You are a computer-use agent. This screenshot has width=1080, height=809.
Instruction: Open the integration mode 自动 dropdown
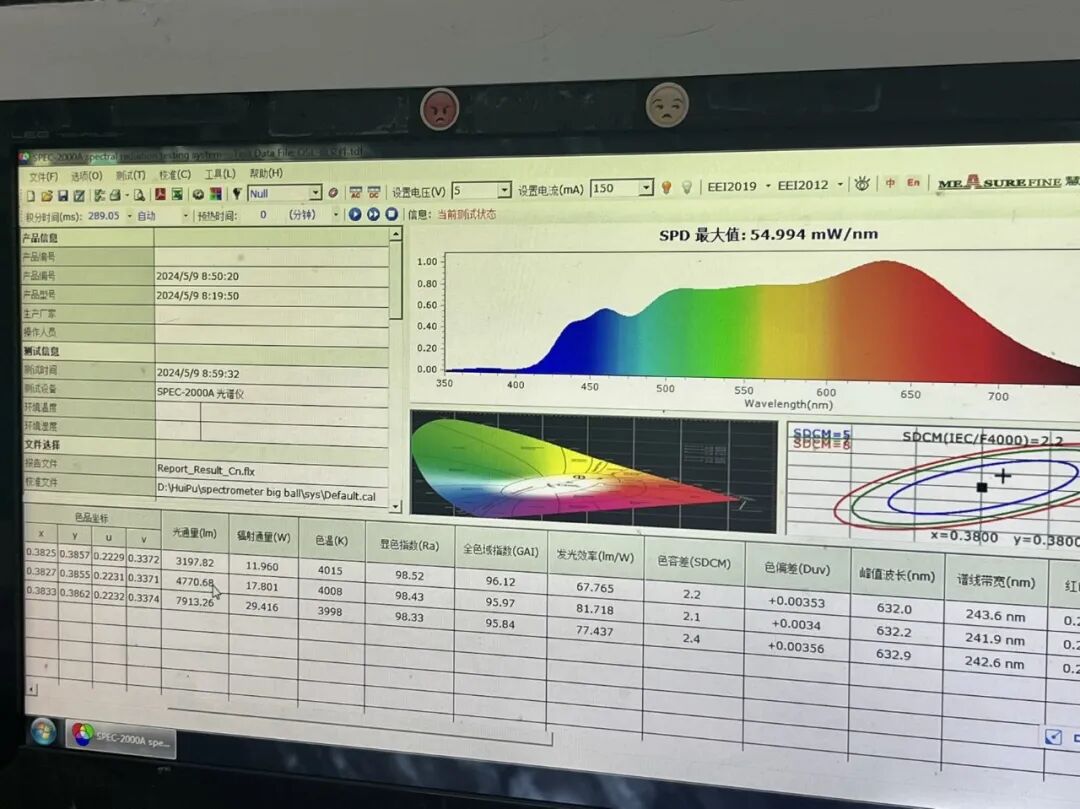tap(185, 216)
